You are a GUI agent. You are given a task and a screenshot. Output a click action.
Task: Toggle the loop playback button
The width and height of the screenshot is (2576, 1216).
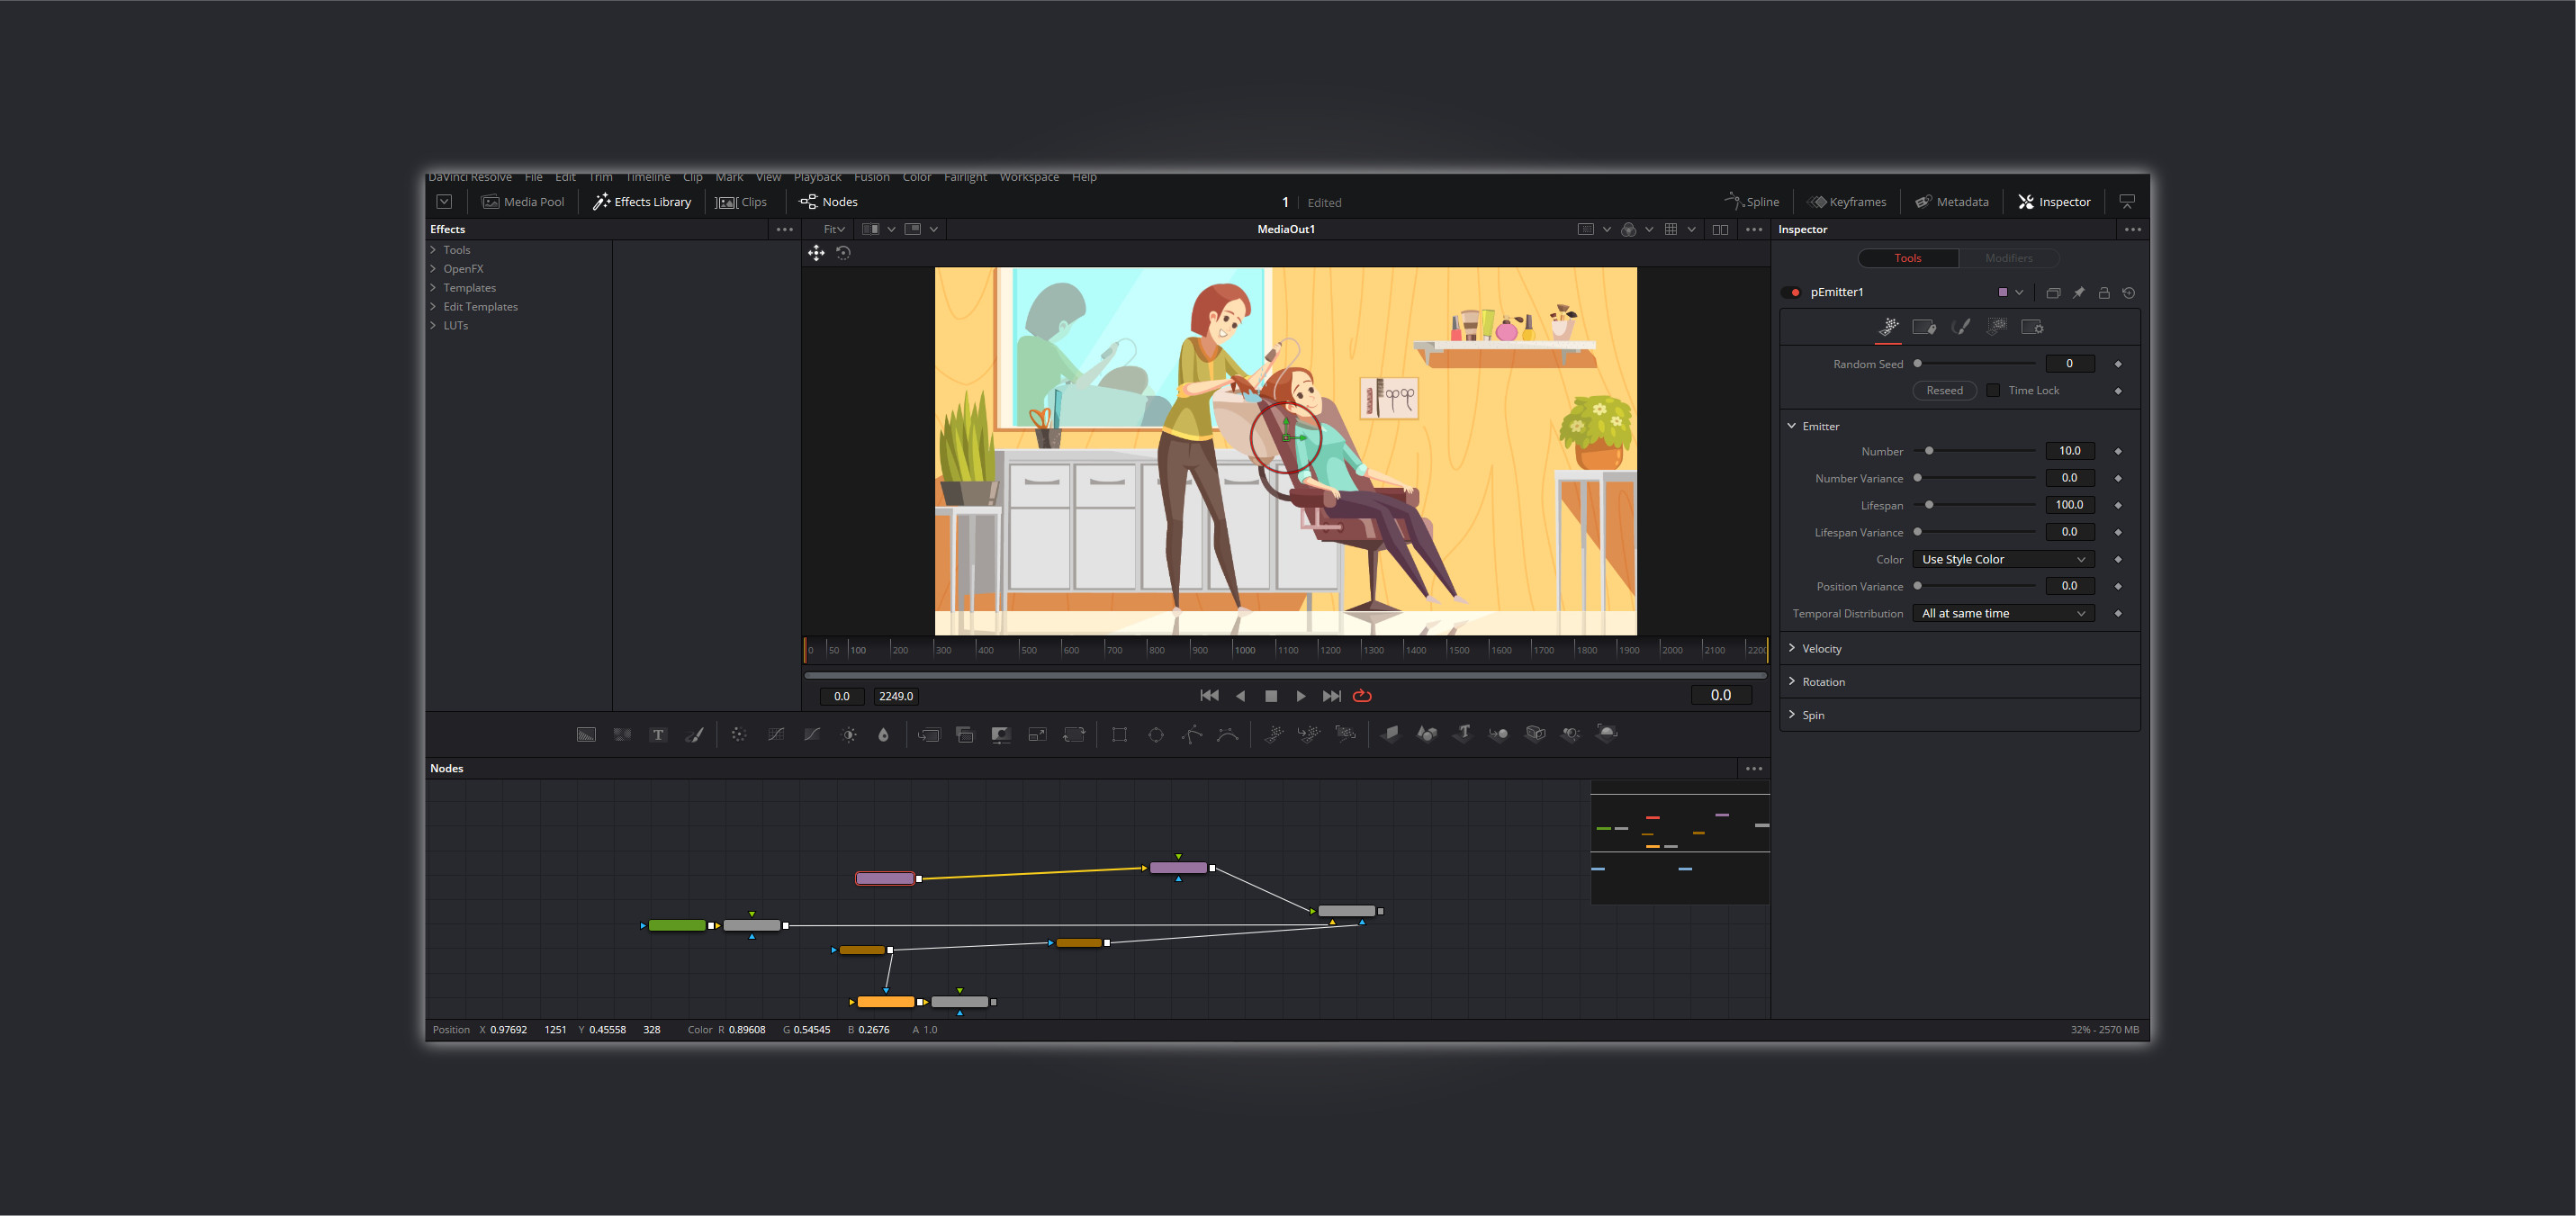tap(1362, 696)
